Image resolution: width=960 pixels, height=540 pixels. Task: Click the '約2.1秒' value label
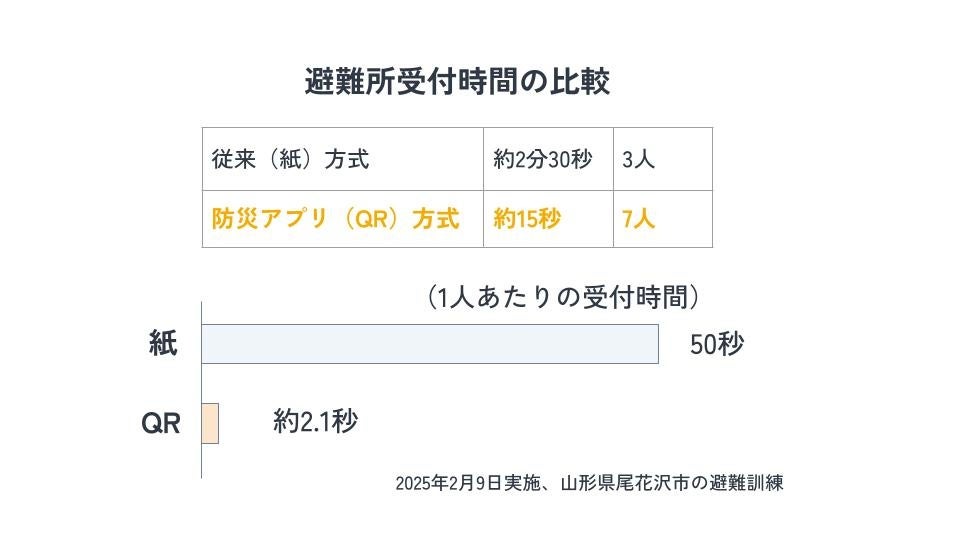tap(315, 421)
